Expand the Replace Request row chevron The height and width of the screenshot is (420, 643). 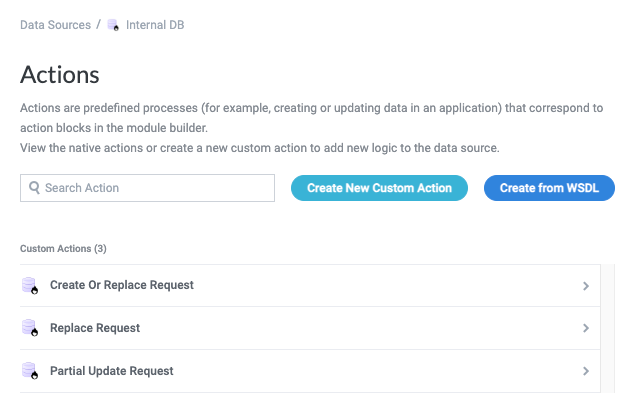586,328
